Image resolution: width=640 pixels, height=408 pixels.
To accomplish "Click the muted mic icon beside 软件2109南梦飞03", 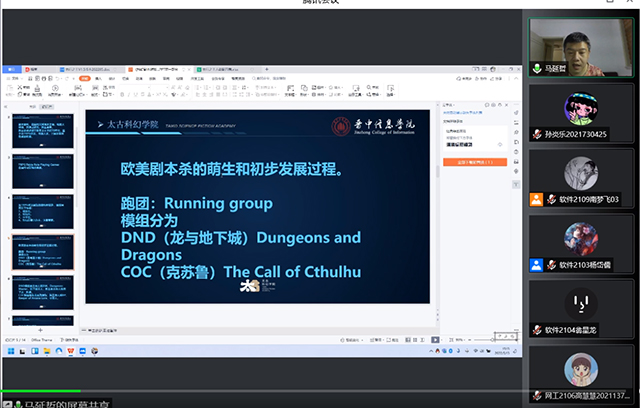I will tap(551, 199).
